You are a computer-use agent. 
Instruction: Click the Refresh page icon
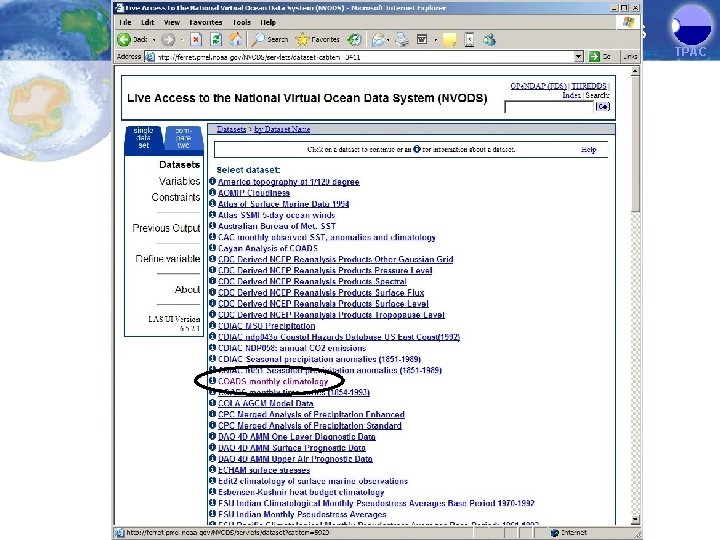(x=216, y=40)
